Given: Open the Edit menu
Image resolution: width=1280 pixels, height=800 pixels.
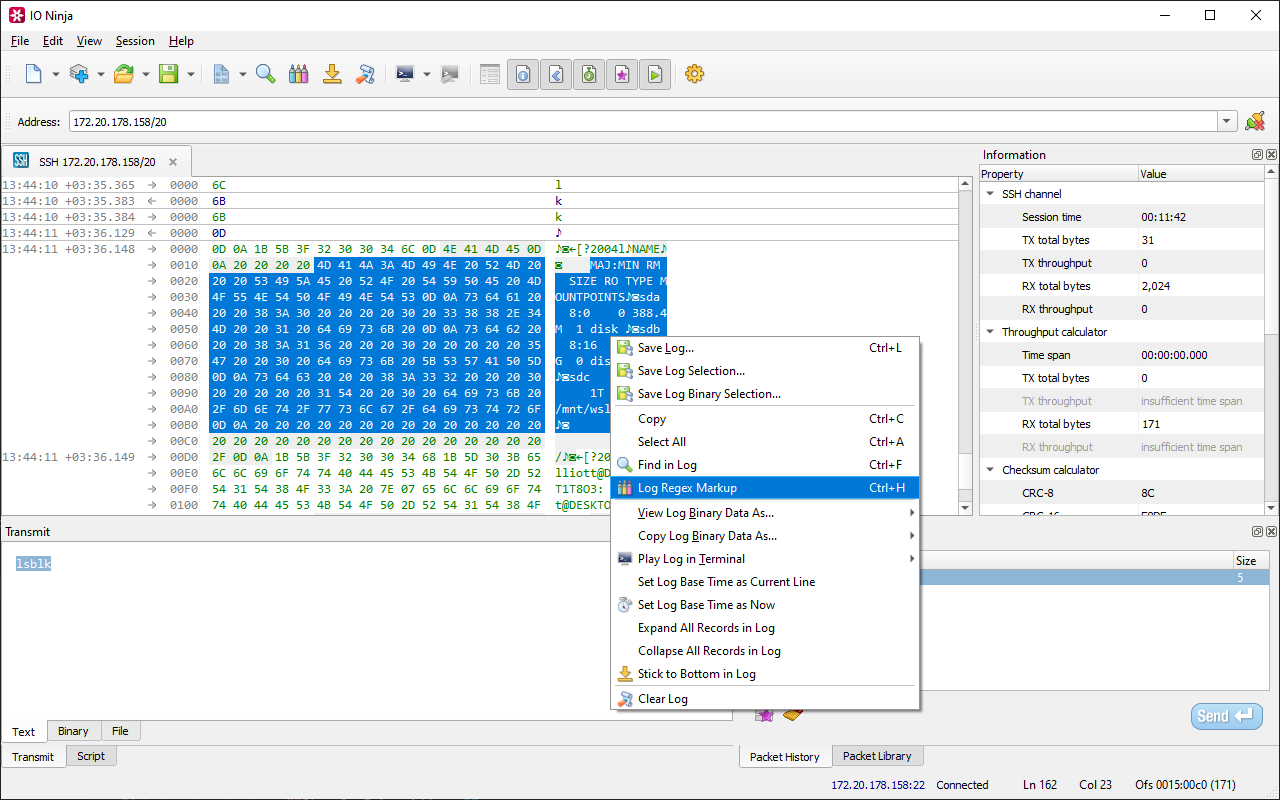Looking at the screenshot, I should pyautogui.click(x=53, y=41).
